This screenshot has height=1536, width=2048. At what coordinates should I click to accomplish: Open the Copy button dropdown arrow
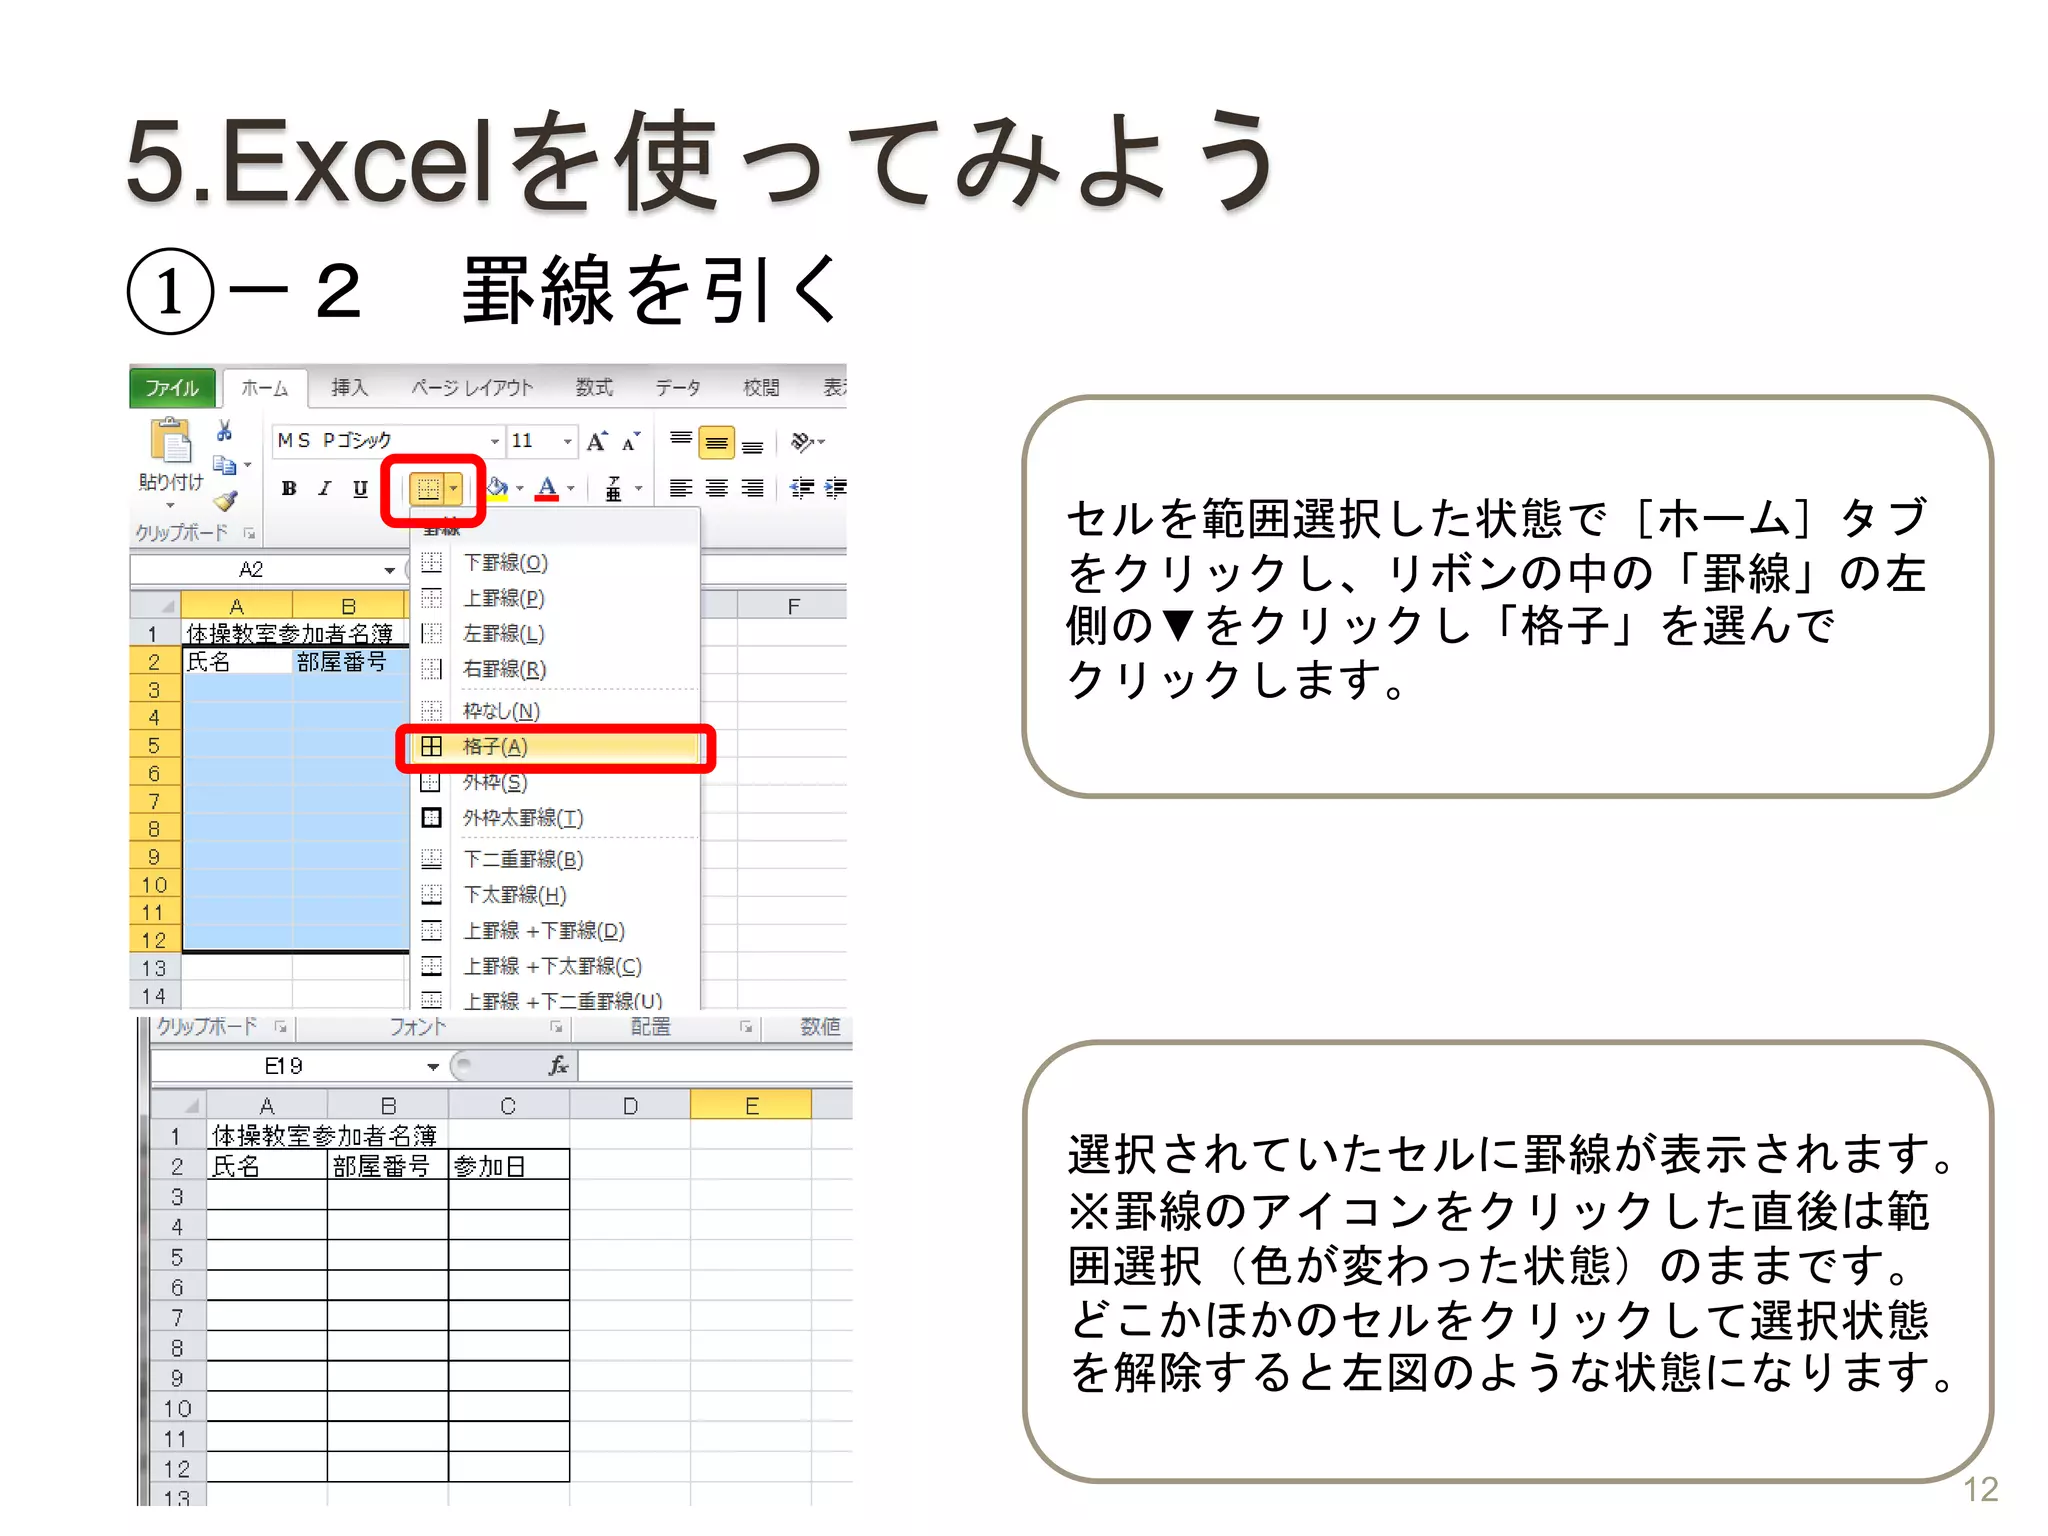247,465
